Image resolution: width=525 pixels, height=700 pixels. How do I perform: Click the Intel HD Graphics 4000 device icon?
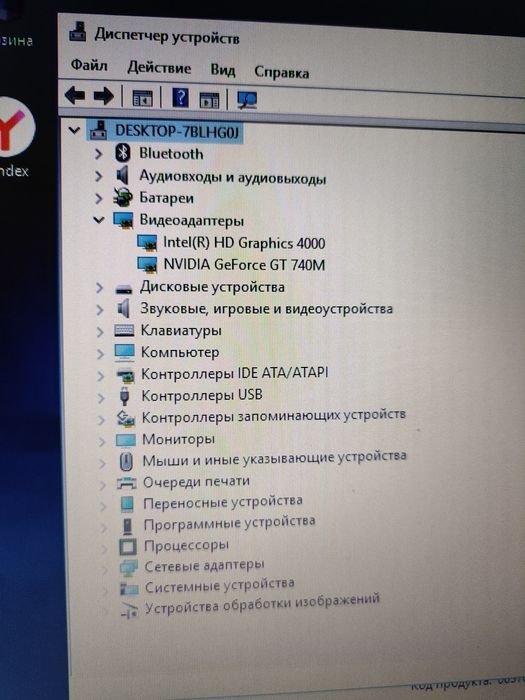pos(147,243)
